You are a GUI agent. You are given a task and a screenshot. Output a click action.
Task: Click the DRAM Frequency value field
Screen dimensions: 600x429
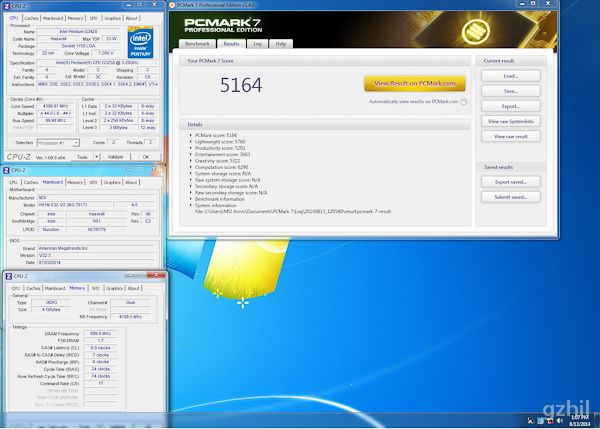pyautogui.click(x=100, y=334)
